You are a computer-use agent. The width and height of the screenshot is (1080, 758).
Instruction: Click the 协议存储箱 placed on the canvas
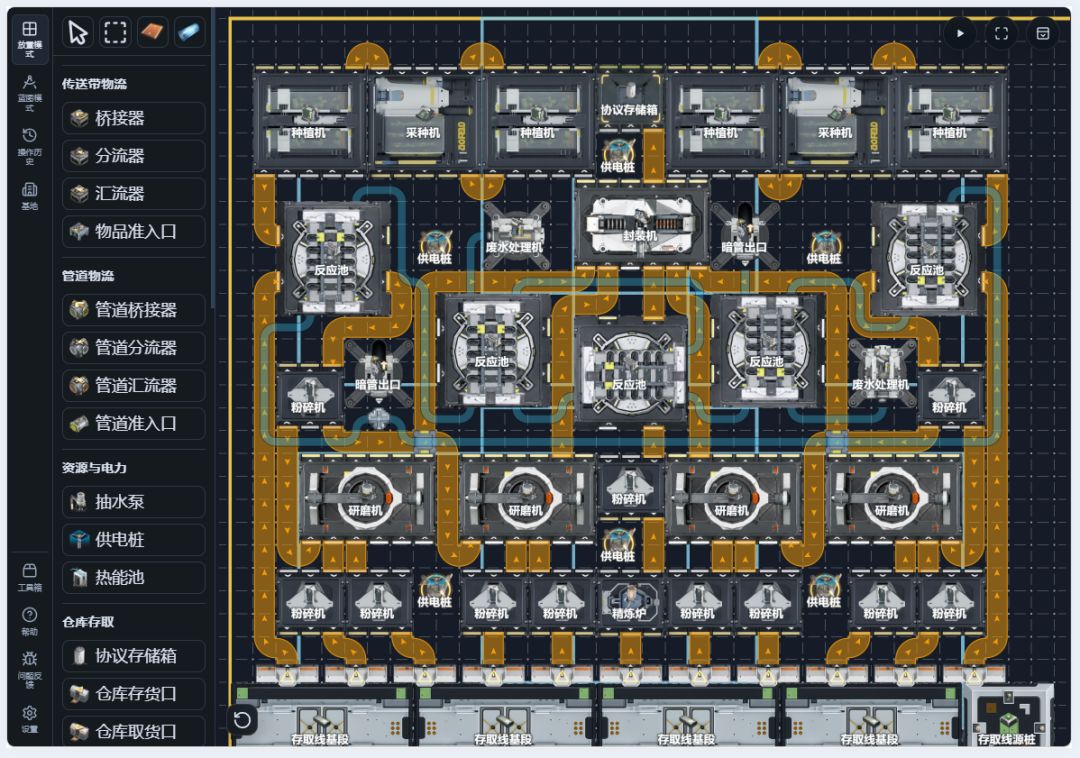(629, 100)
